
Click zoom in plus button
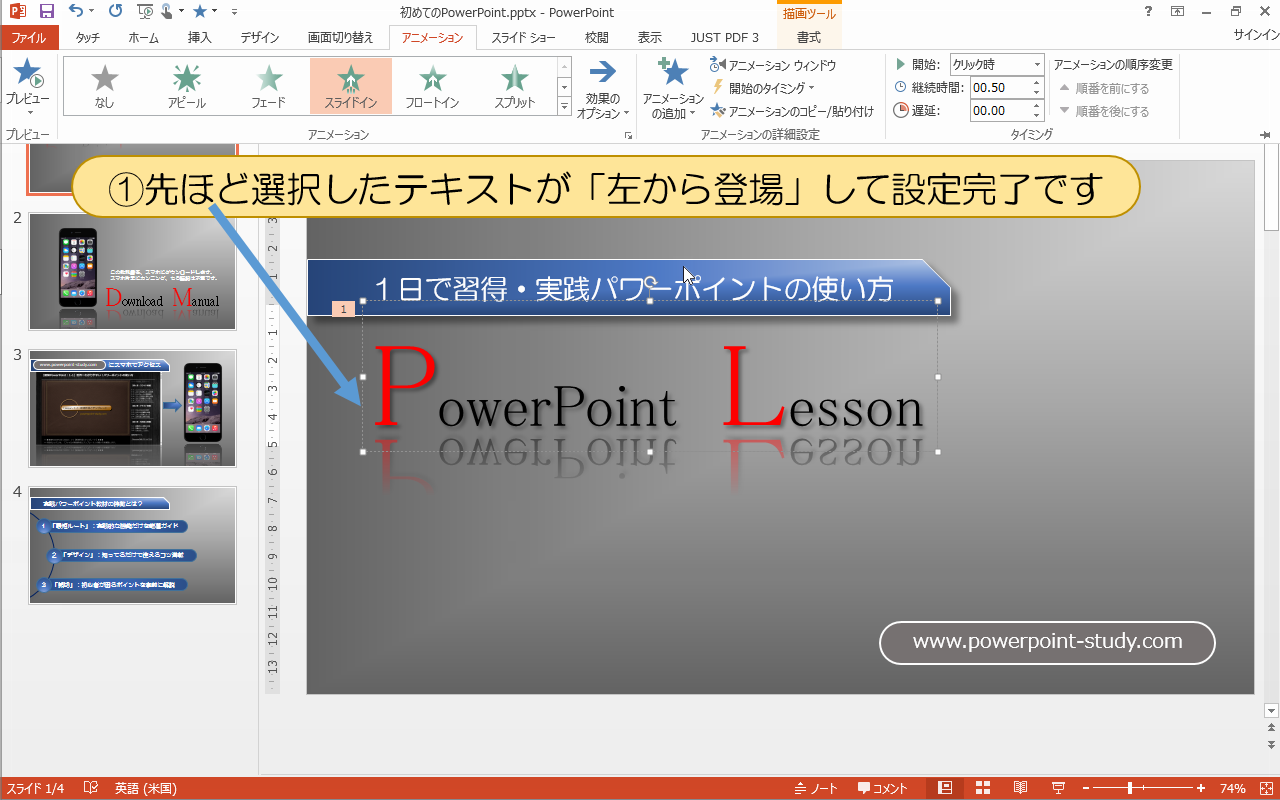[x=1201, y=788]
